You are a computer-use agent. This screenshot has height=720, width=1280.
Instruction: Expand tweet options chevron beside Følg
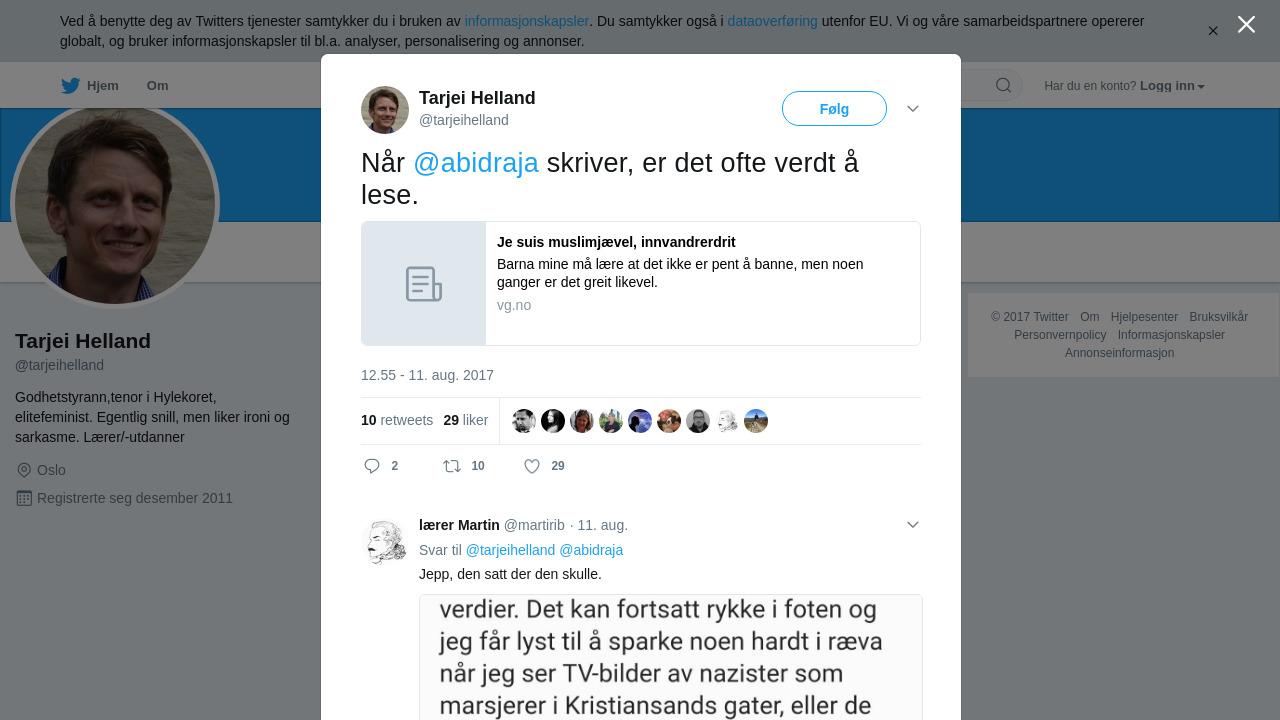click(912, 108)
